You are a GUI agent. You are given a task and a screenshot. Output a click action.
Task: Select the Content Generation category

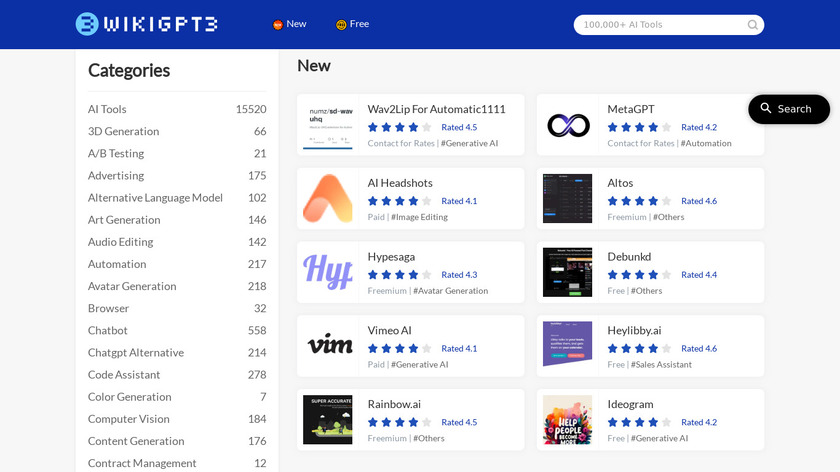coord(177,441)
